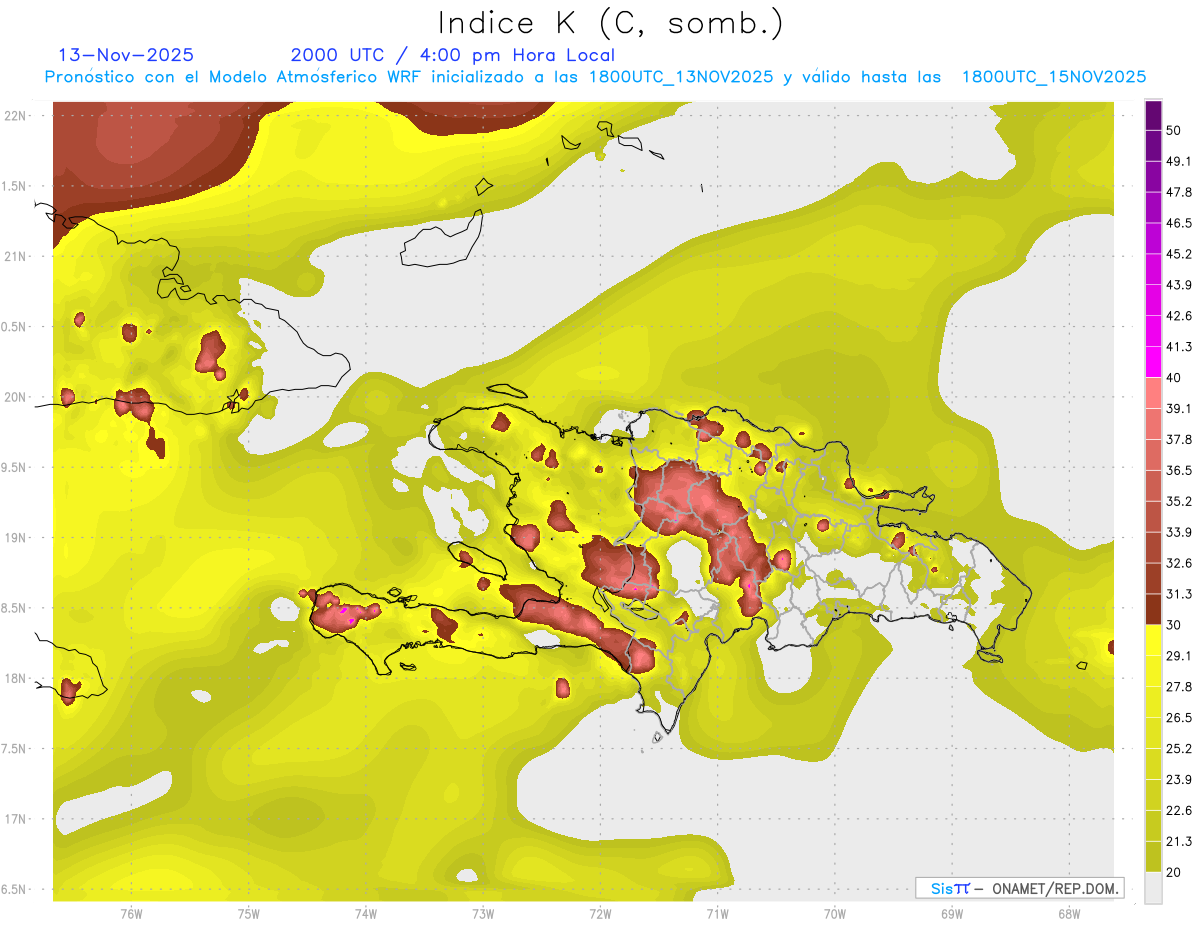Click the legend value '25.2'
The image size is (1200, 927).
click(1179, 749)
